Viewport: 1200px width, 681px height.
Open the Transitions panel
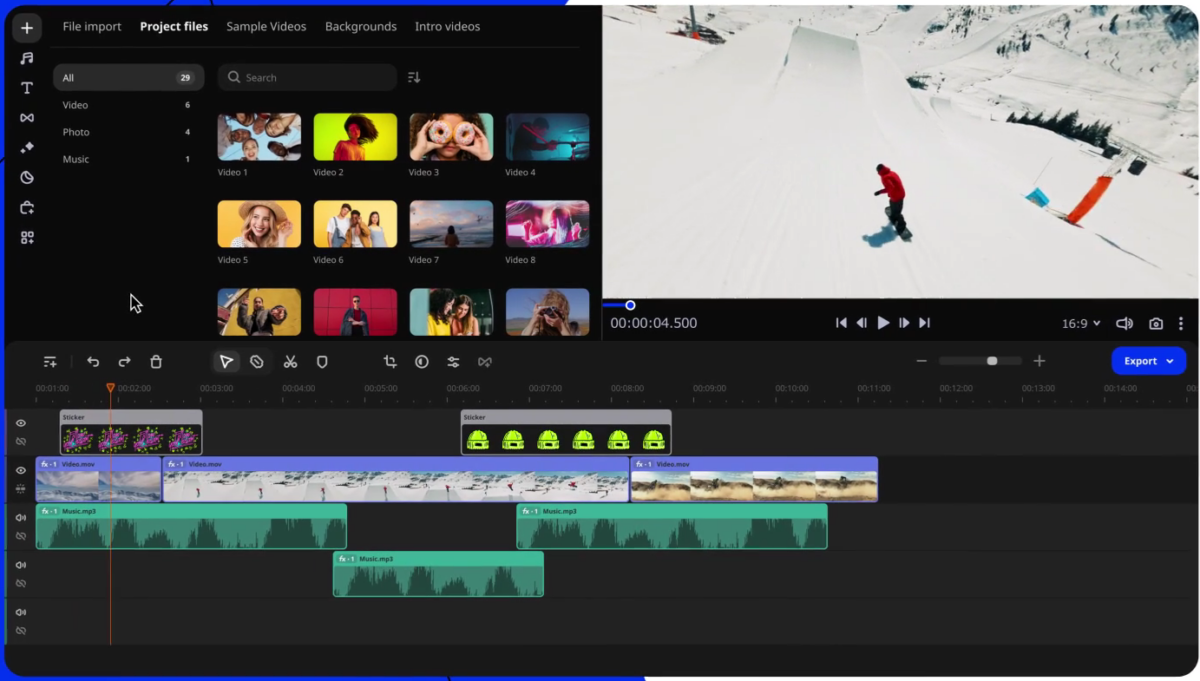click(26, 117)
